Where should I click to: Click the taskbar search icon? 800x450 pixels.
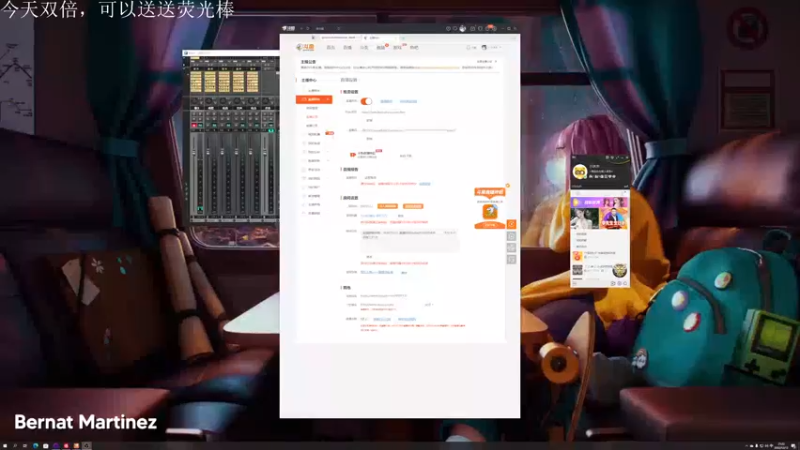15,446
